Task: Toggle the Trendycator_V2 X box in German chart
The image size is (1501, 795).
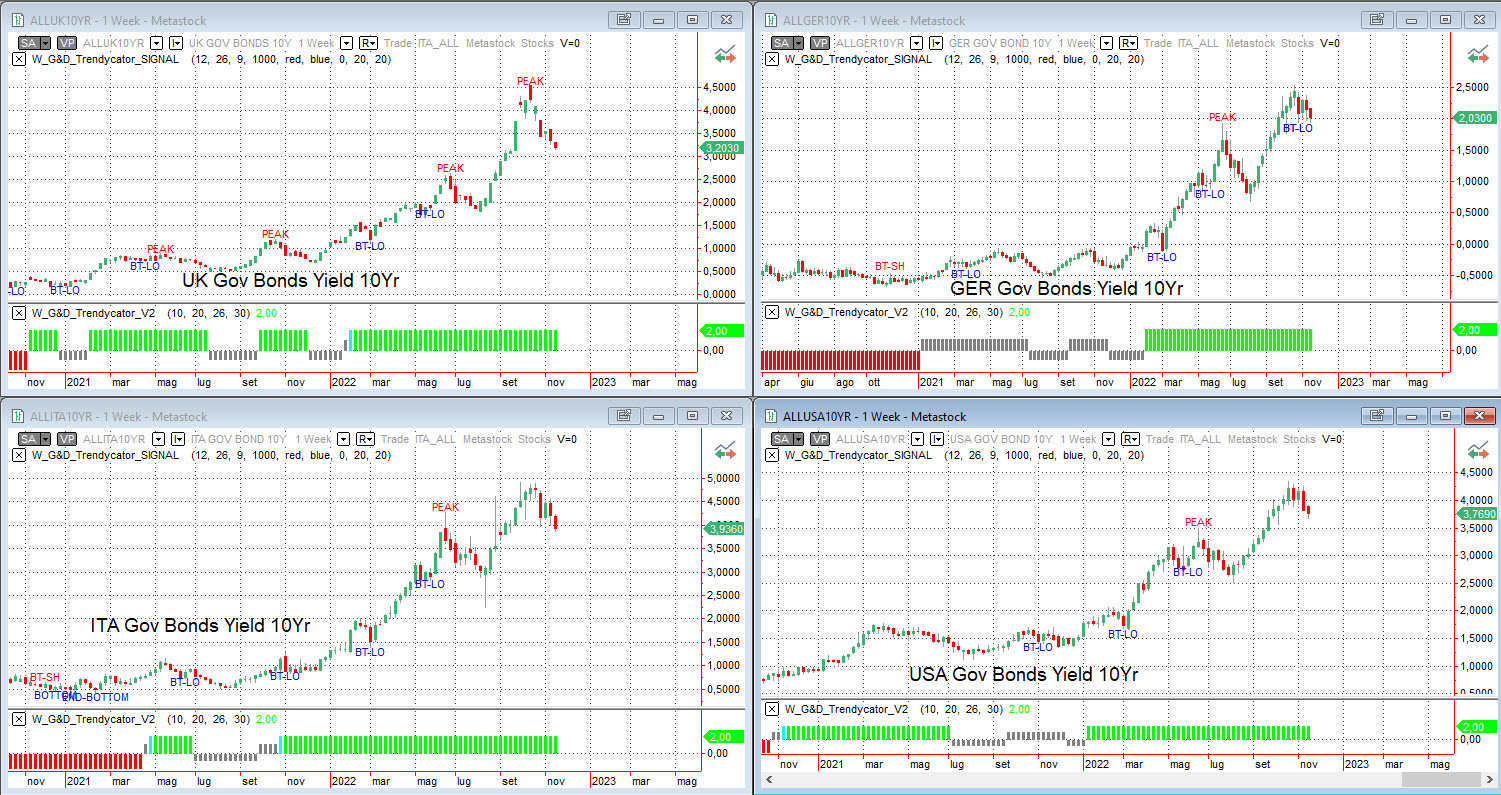Action: [772, 312]
